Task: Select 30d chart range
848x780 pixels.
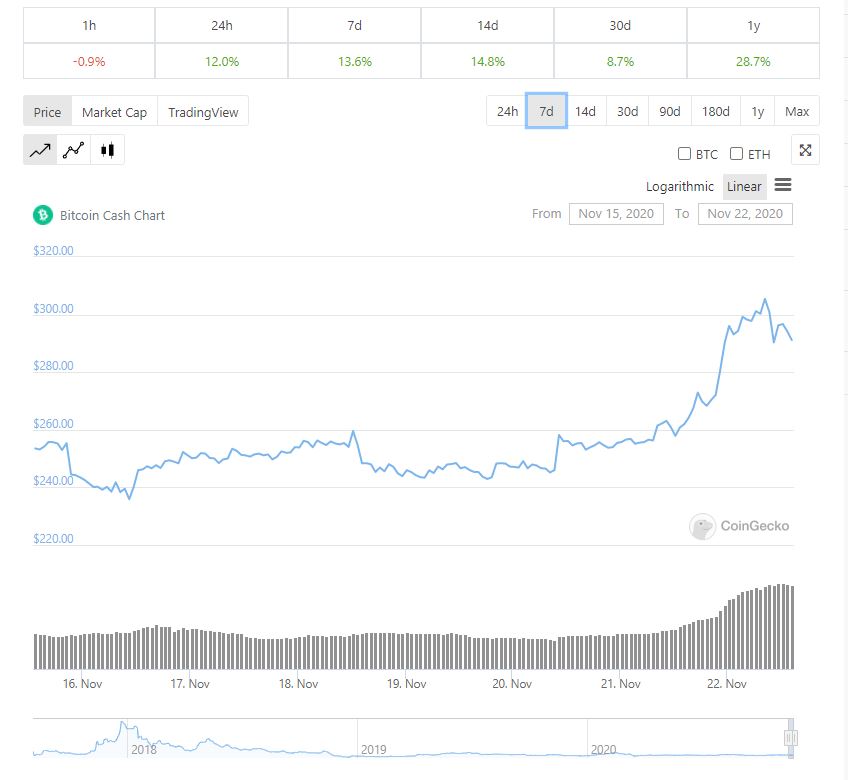Action: point(627,111)
